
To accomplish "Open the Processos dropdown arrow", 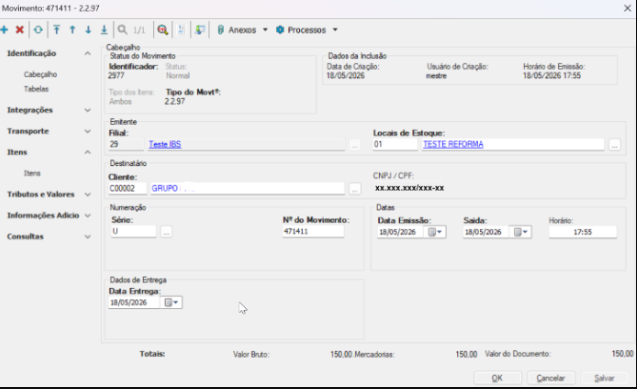I will [335, 30].
